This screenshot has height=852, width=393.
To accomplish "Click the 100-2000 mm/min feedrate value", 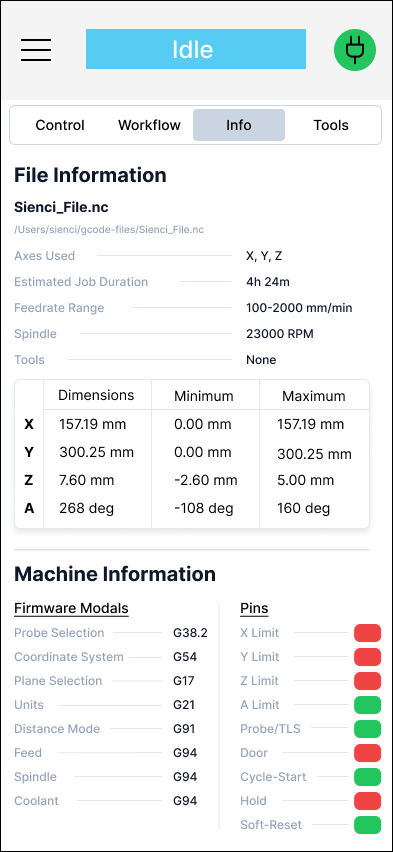I will pyautogui.click(x=300, y=308).
